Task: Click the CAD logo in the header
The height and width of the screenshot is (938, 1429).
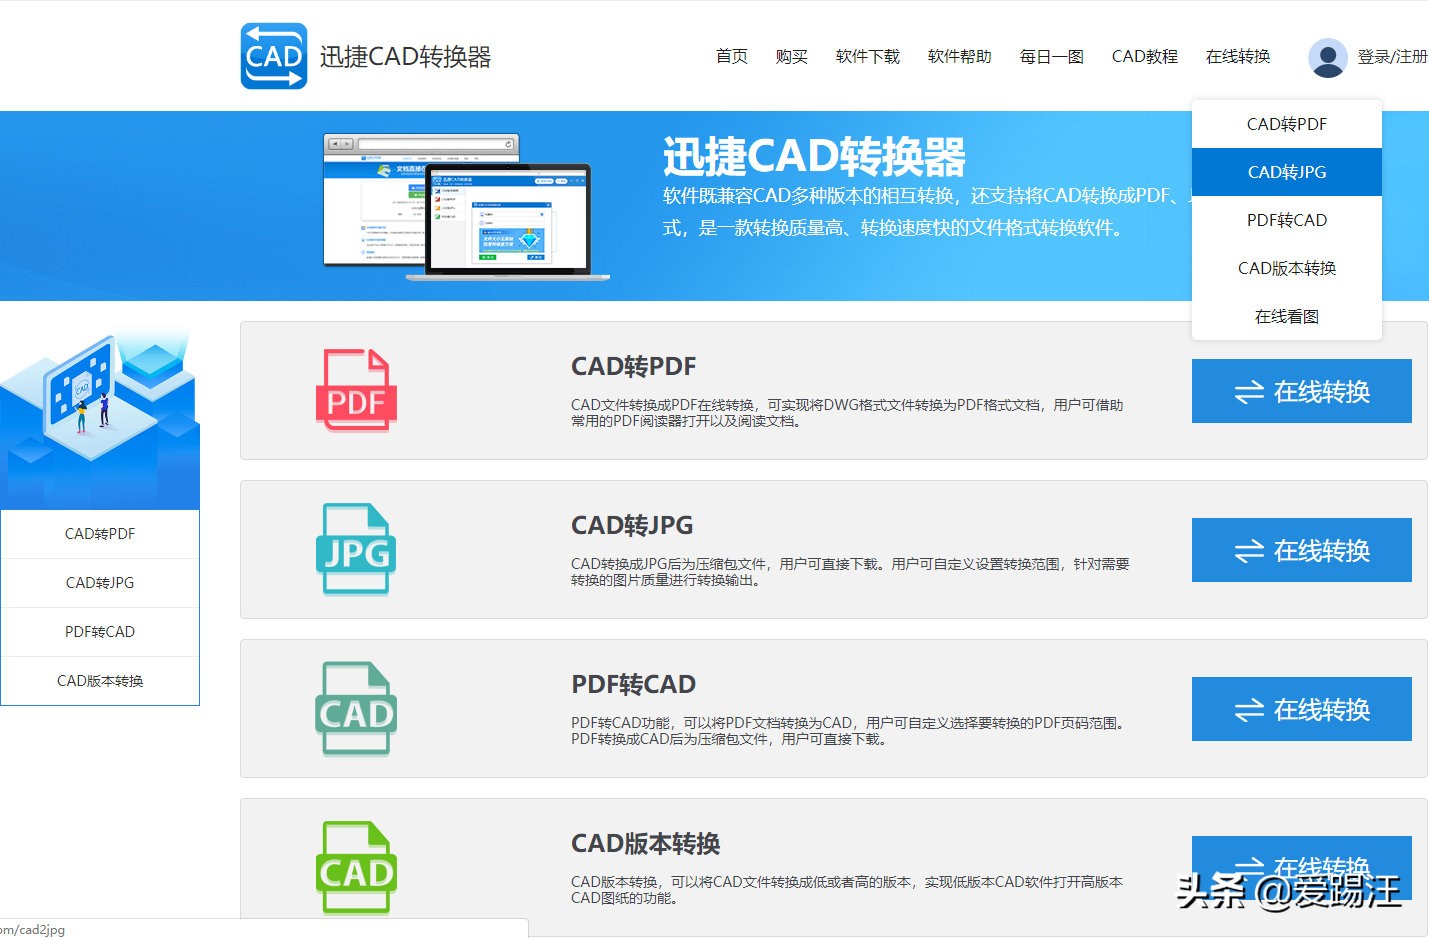Action: tap(272, 56)
